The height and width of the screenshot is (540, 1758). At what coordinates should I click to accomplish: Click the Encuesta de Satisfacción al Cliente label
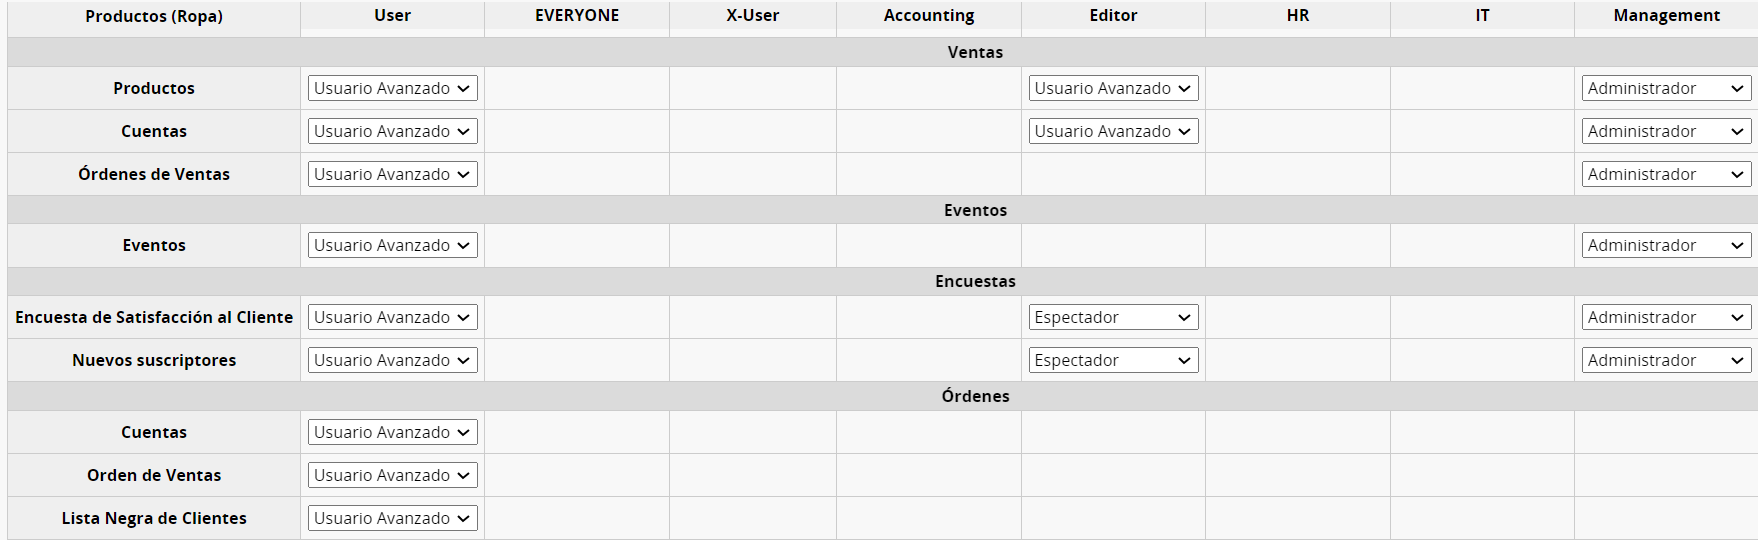154,317
